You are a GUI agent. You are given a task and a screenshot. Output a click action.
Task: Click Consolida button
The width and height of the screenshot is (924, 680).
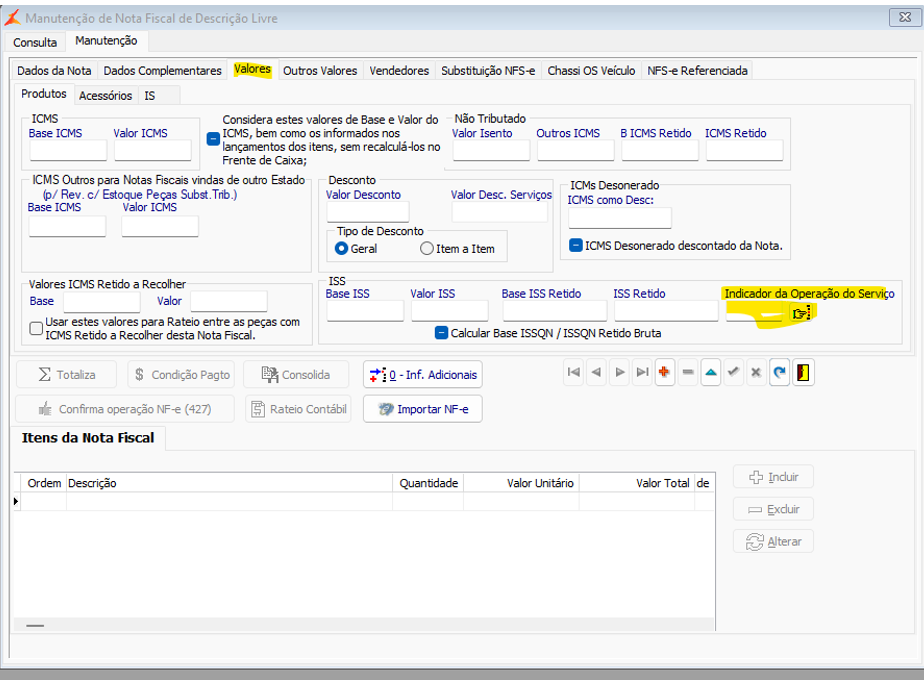coord(296,375)
